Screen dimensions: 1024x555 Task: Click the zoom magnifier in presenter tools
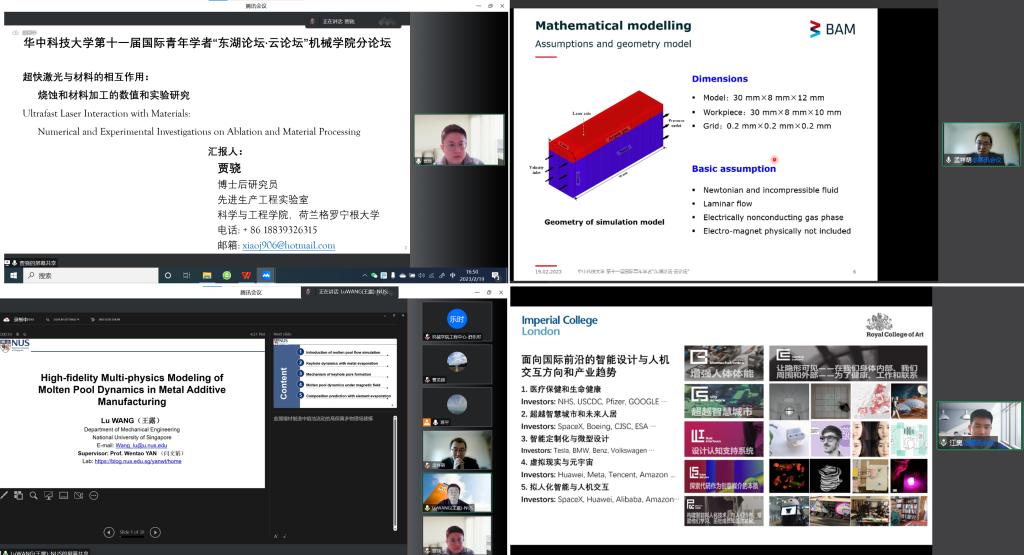[34, 494]
